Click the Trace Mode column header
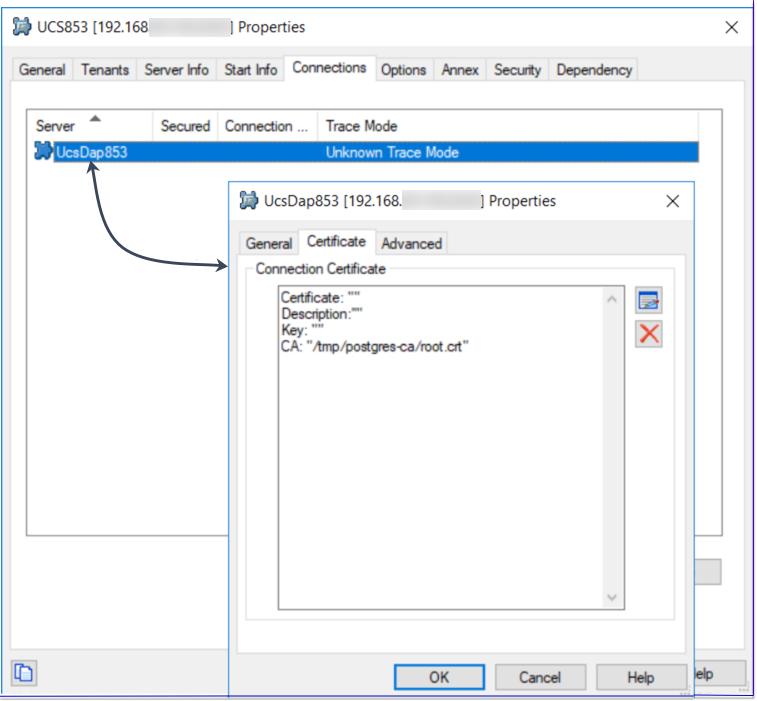 [508, 126]
